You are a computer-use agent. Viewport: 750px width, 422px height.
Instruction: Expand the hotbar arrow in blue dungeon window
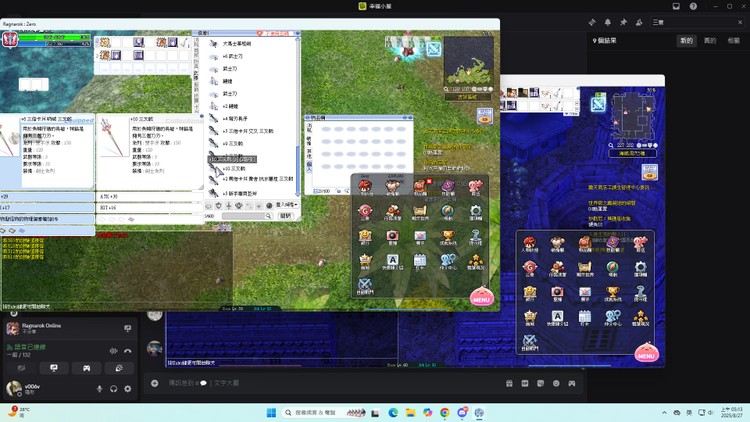tap(570, 114)
